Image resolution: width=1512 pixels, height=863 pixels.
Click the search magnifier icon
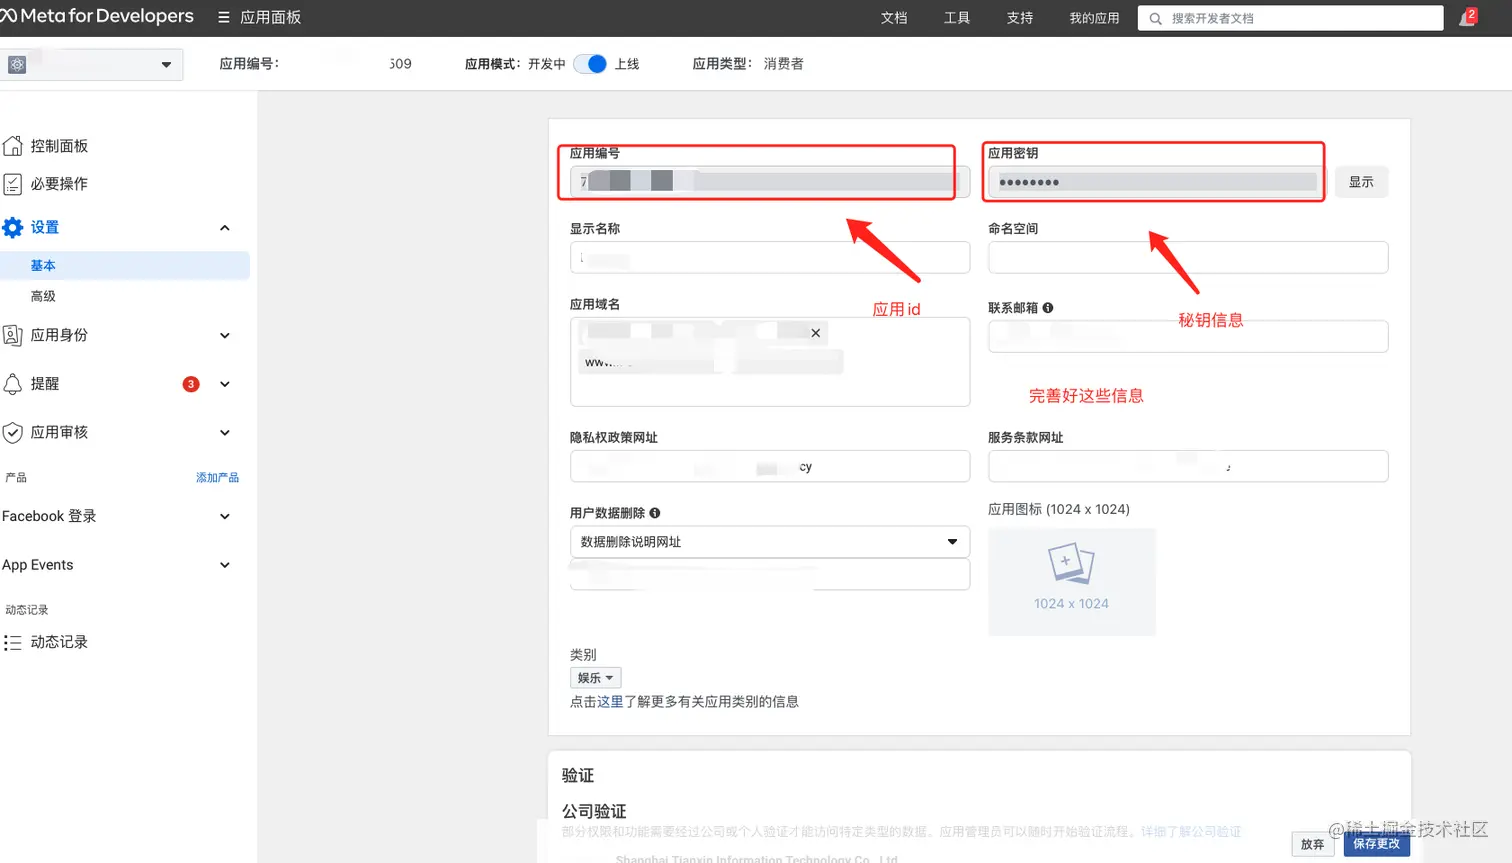pyautogui.click(x=1155, y=18)
